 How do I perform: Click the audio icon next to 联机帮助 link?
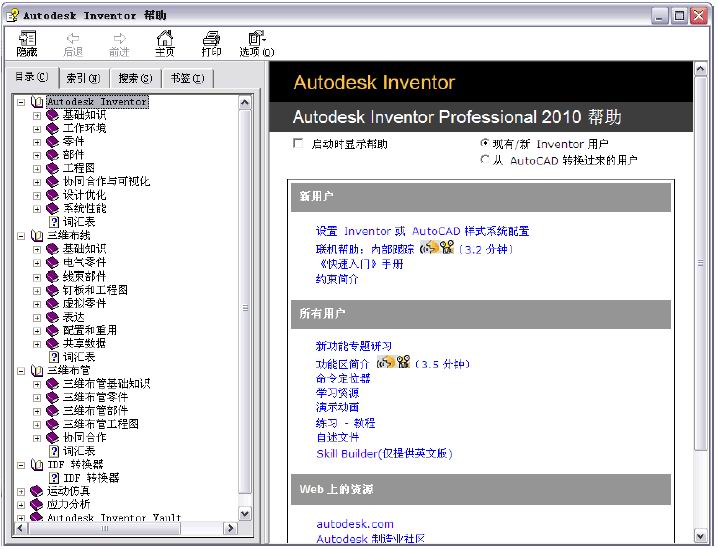coord(428,248)
